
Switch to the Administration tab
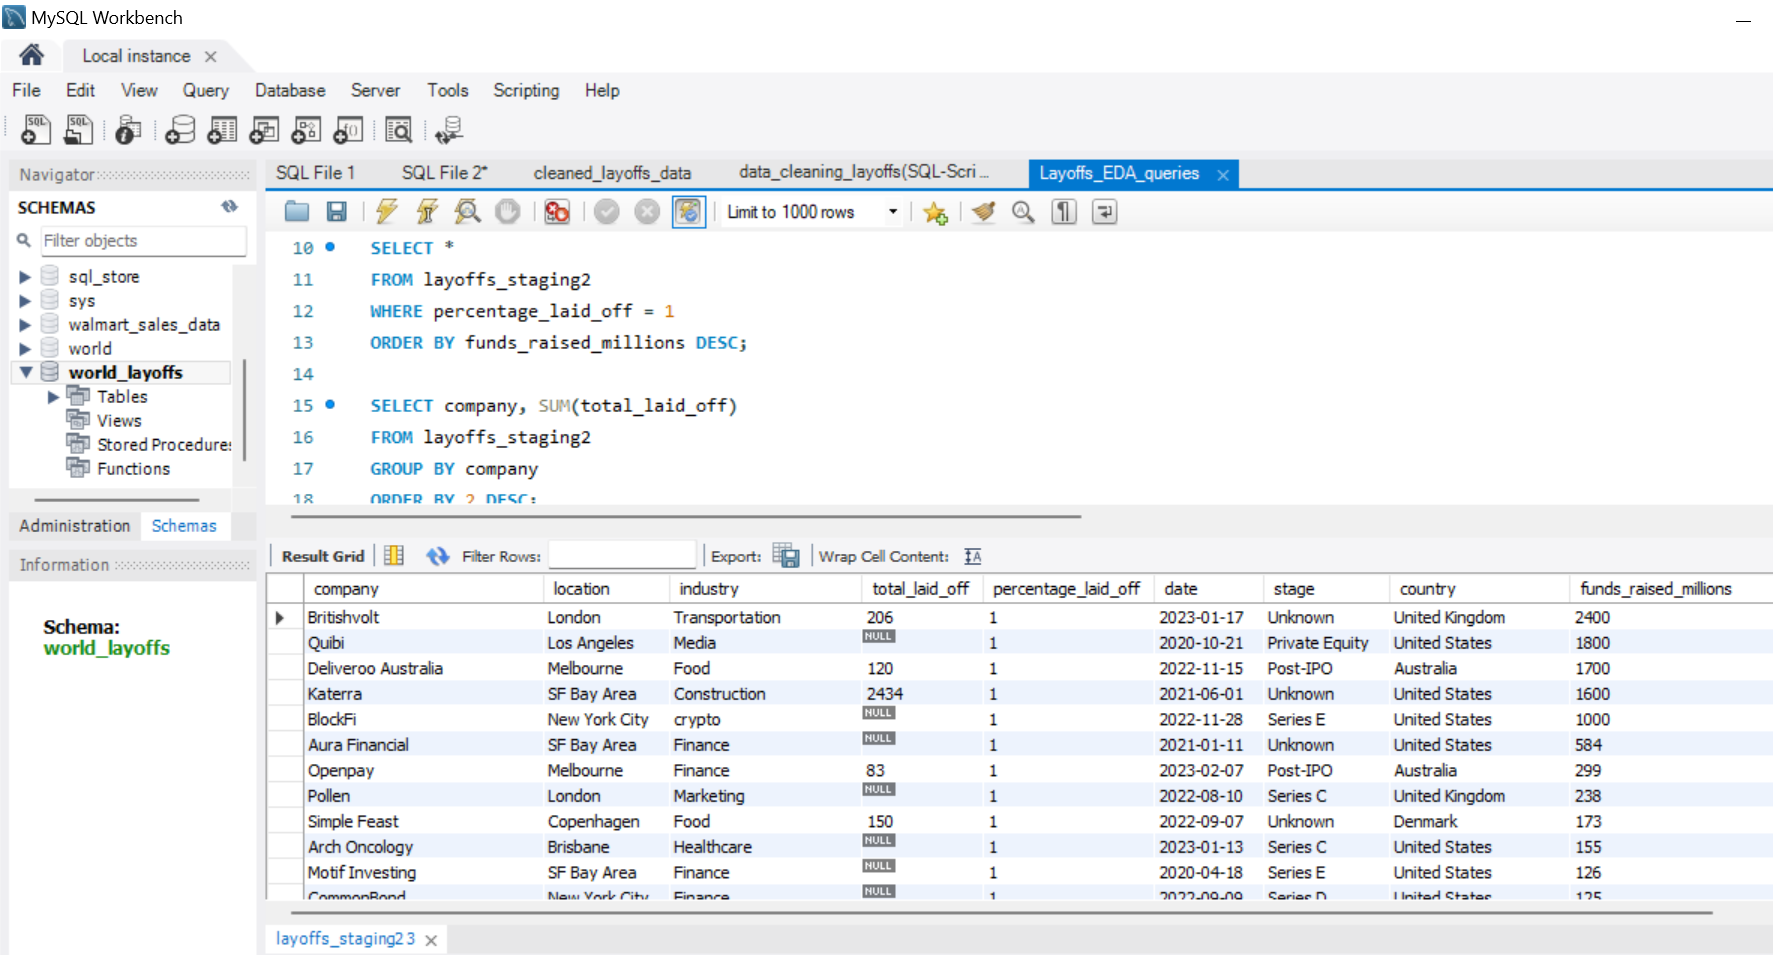pyautogui.click(x=75, y=526)
